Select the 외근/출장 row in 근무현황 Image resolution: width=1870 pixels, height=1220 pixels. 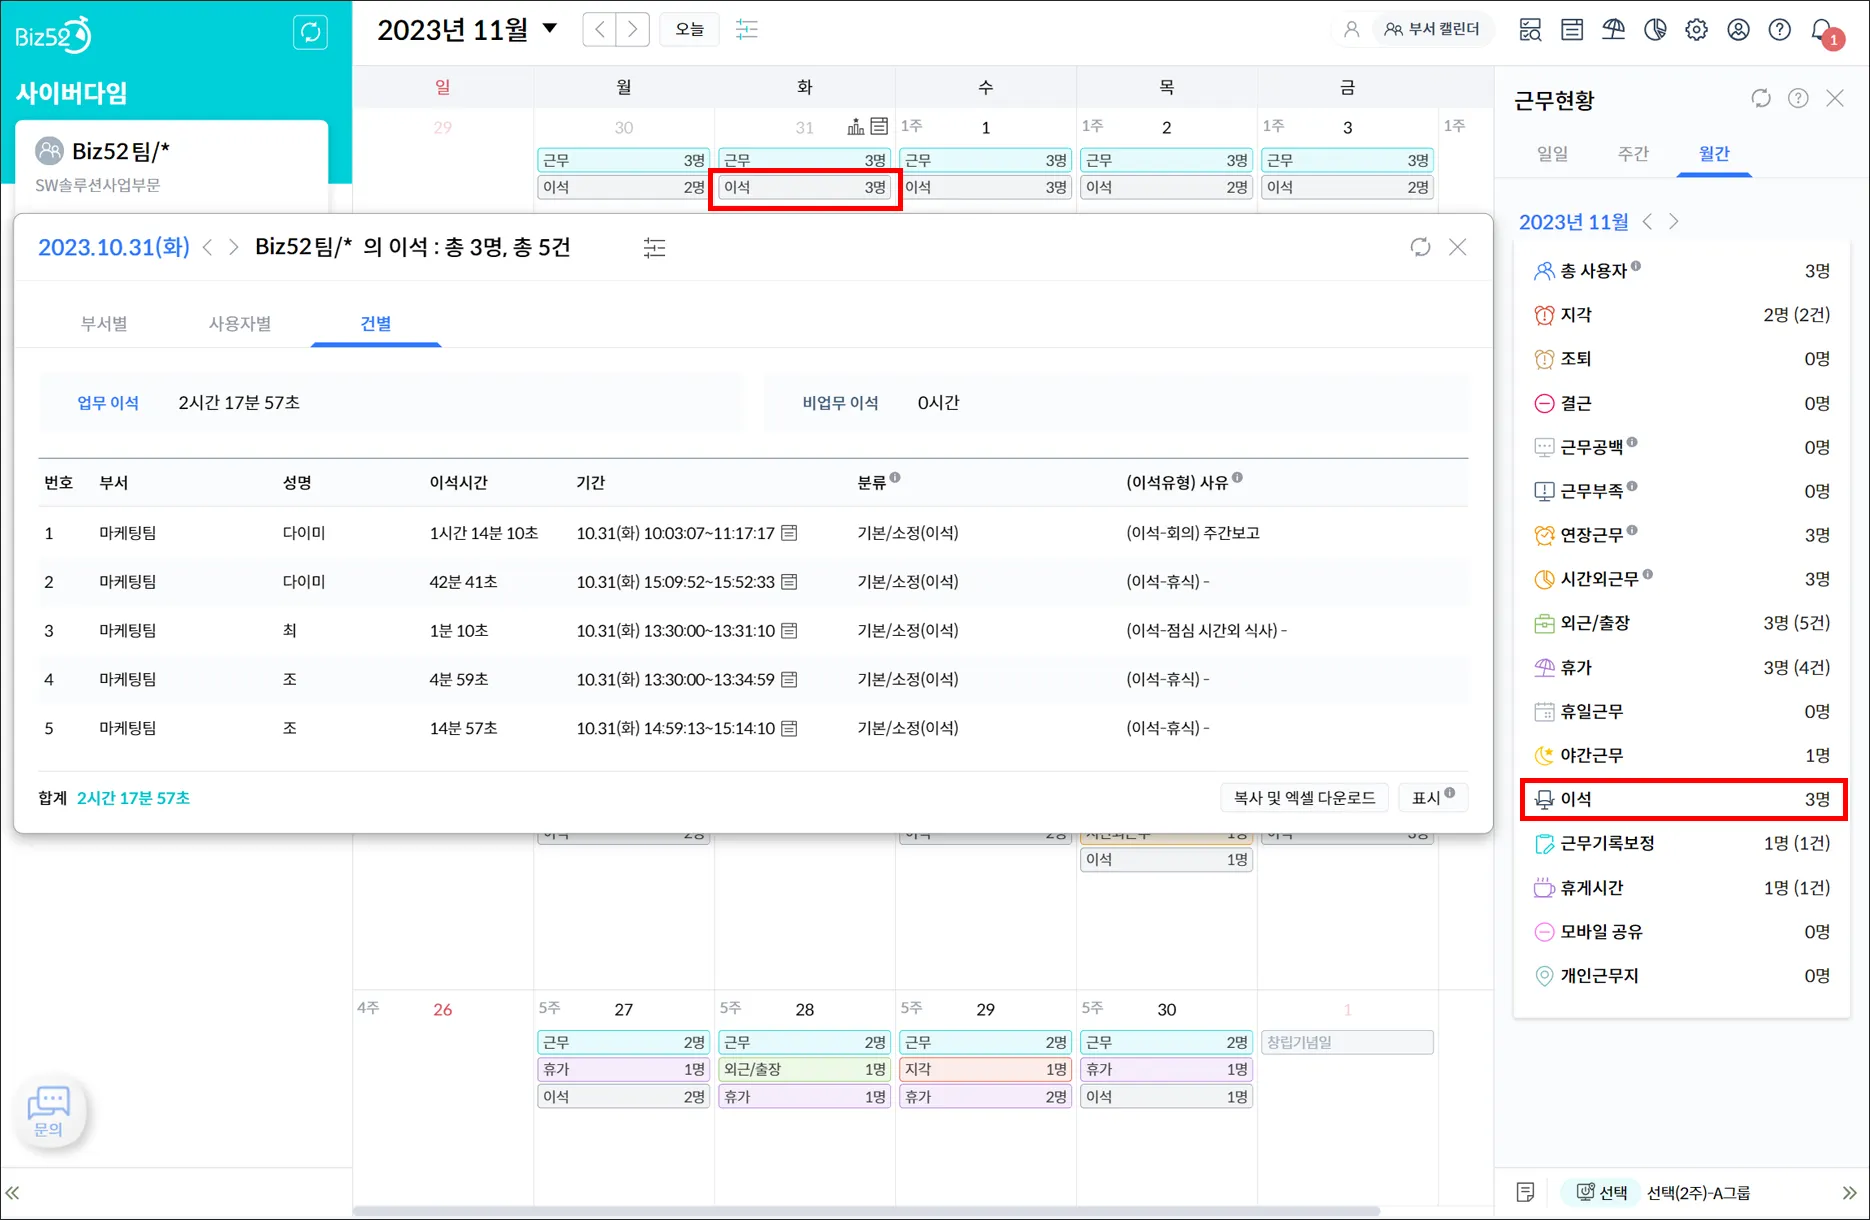(x=1682, y=623)
